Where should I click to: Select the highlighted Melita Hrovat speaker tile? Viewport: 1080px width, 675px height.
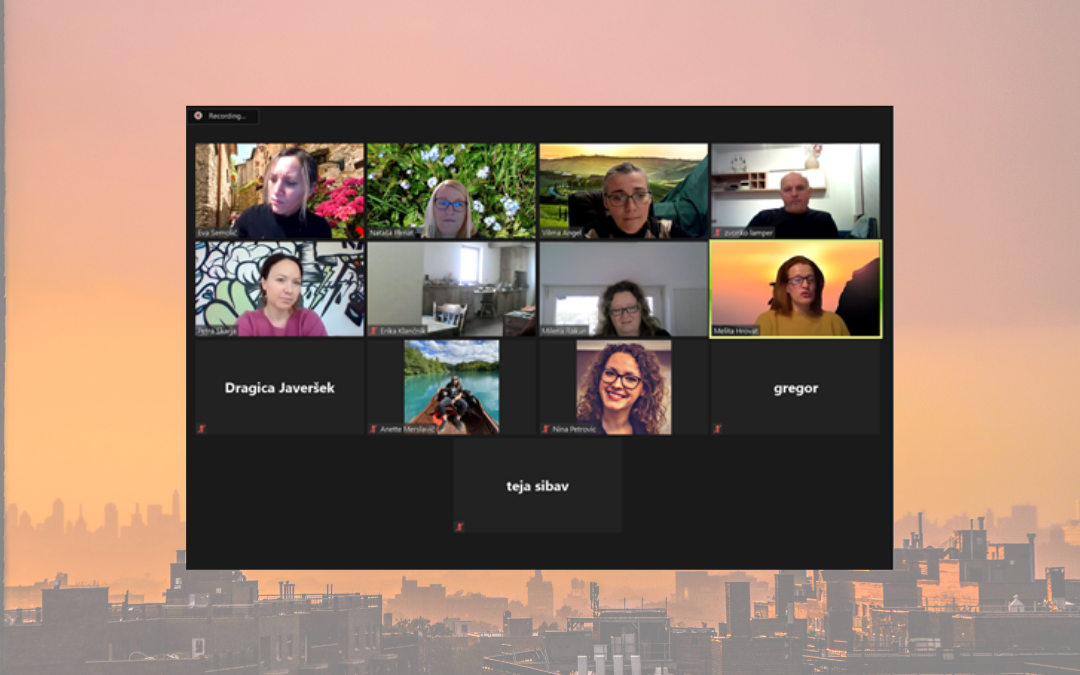coord(795,288)
